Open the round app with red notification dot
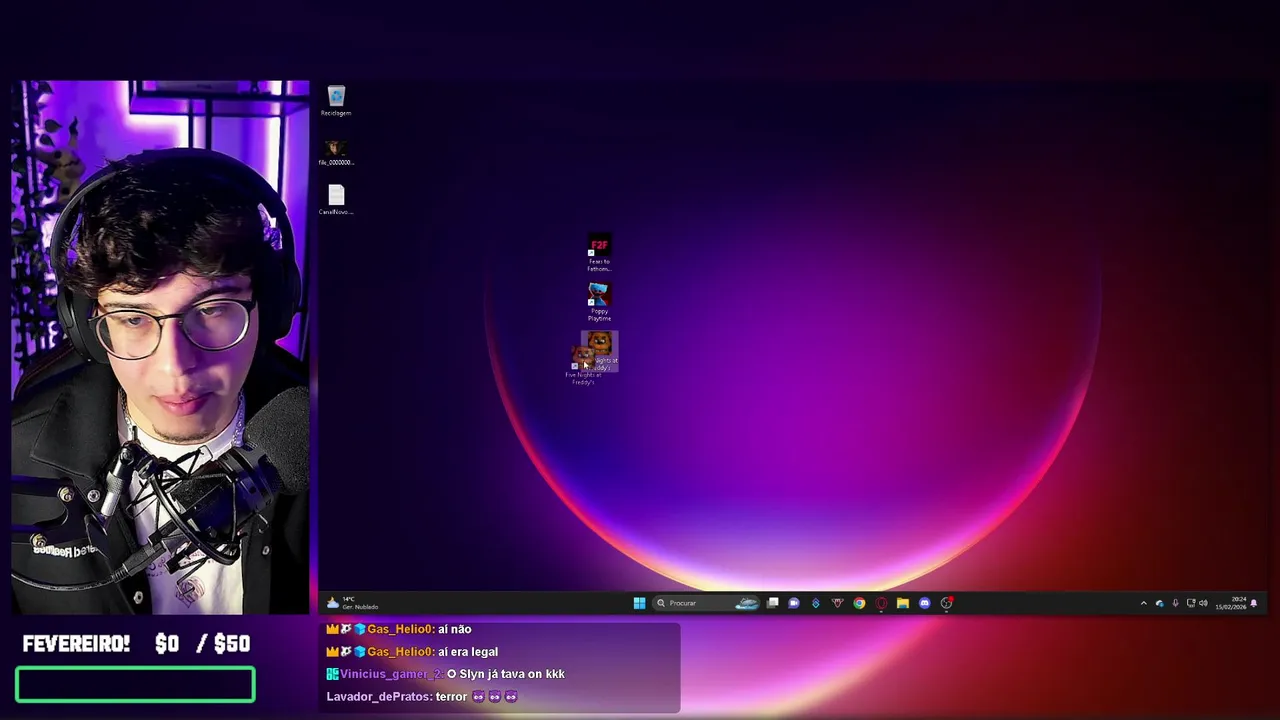Image resolution: width=1280 pixels, height=720 pixels. [947, 603]
